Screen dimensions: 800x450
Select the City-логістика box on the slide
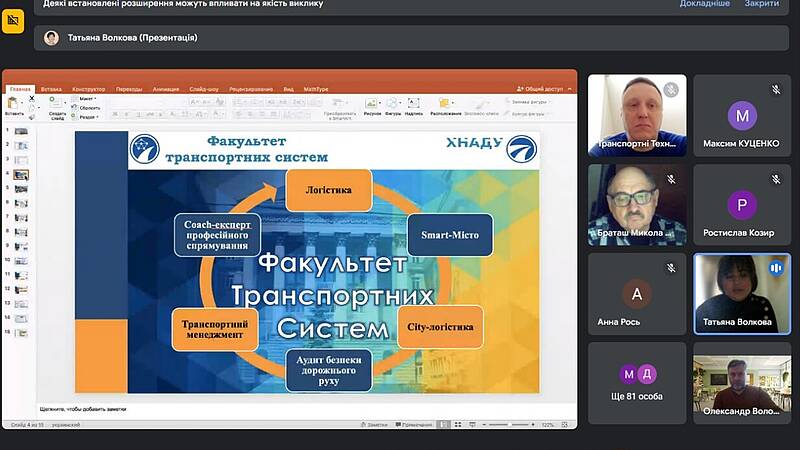[x=440, y=327]
